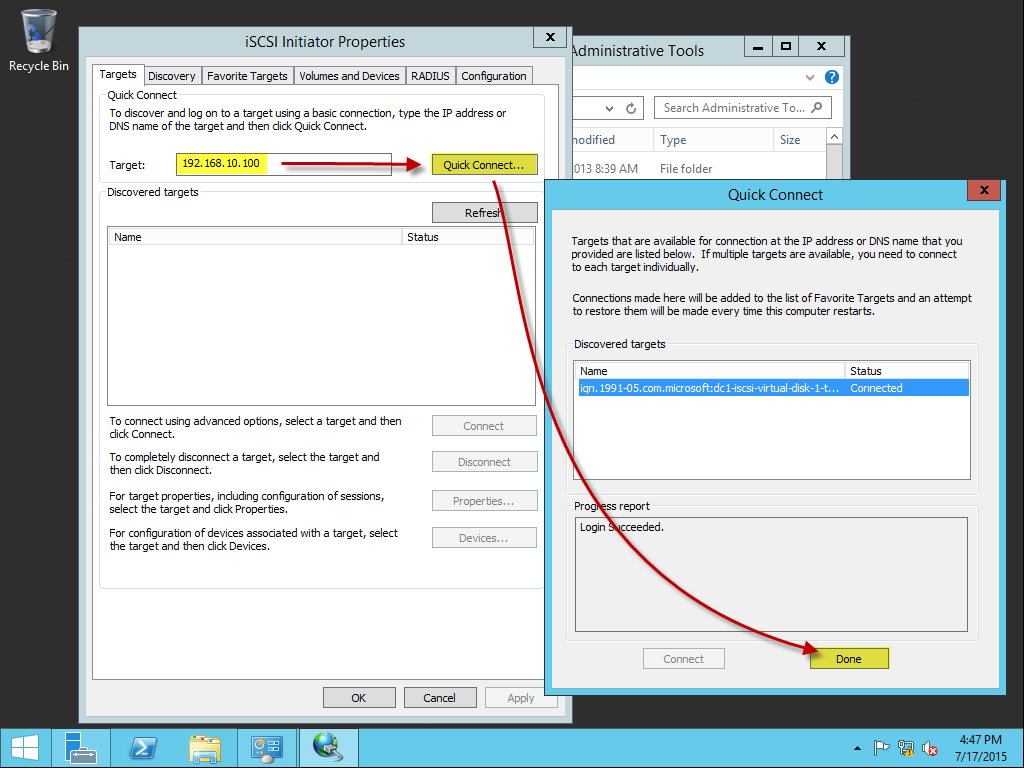The image size is (1024, 768).
Task: Close the iSCSI Initiator Properties window
Action: tap(550, 37)
